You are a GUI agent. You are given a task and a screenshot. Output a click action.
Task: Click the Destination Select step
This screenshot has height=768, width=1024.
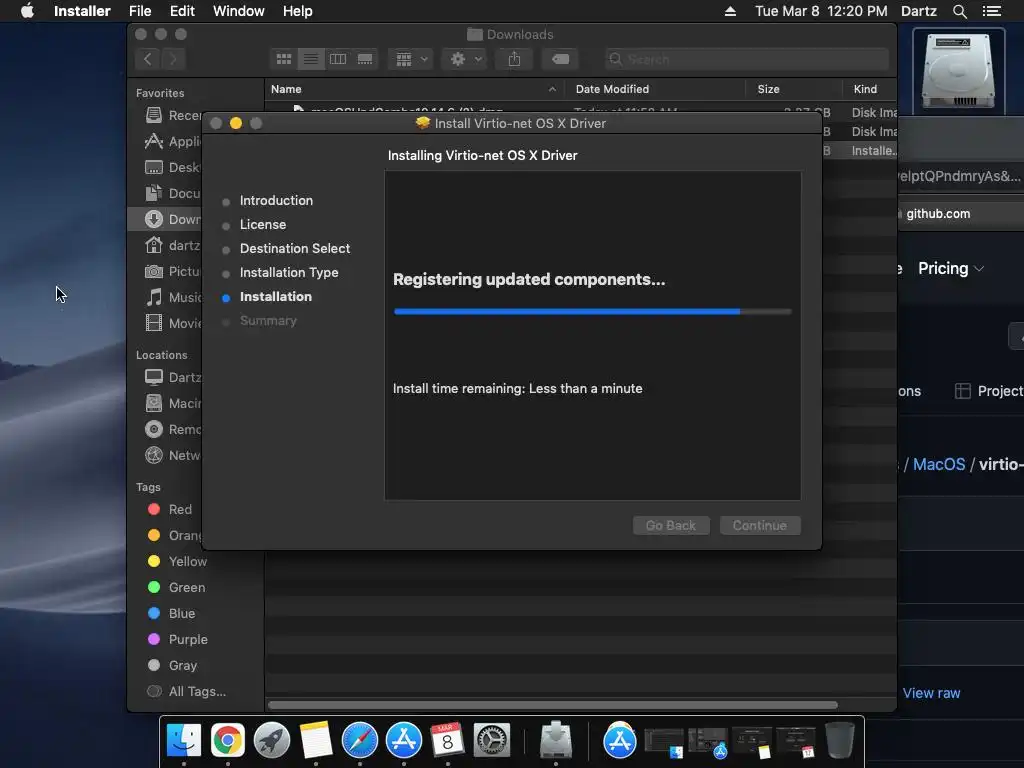click(x=295, y=249)
